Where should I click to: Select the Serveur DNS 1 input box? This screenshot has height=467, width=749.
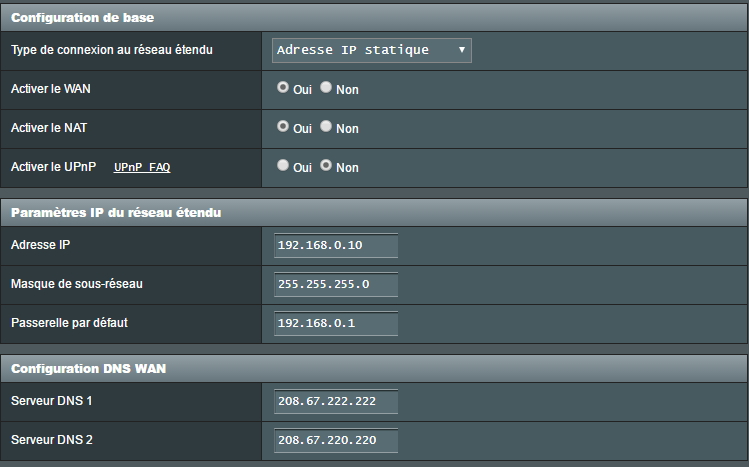[336, 402]
